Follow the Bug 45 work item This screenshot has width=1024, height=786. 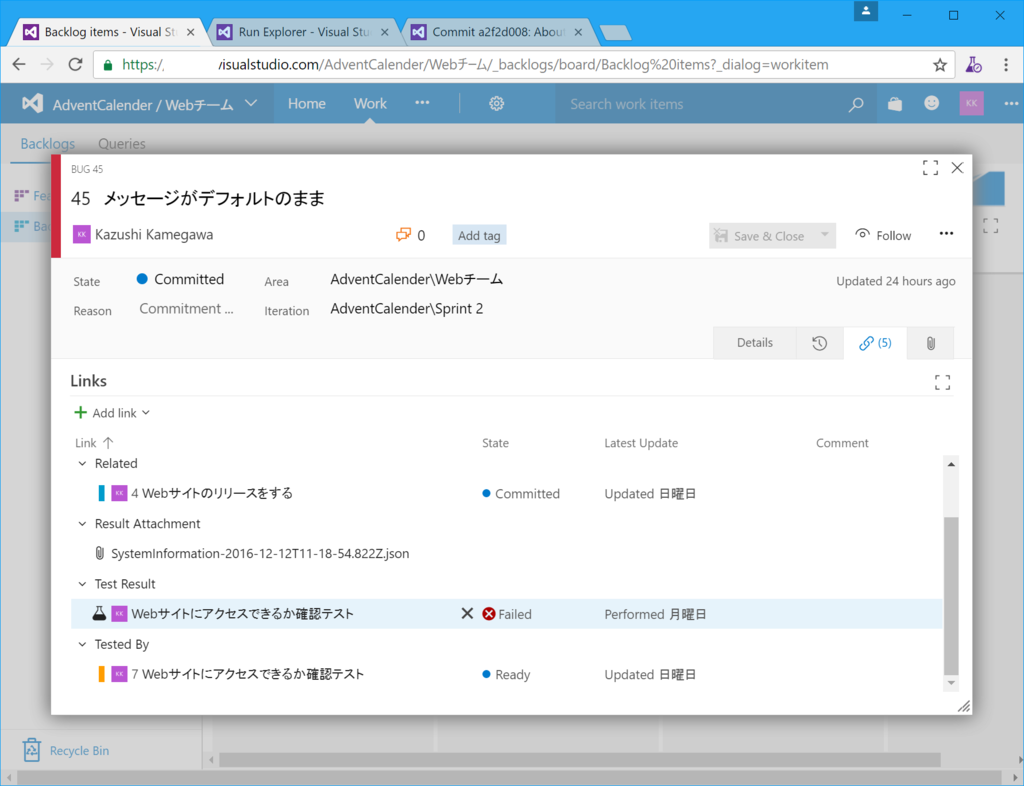pos(883,234)
